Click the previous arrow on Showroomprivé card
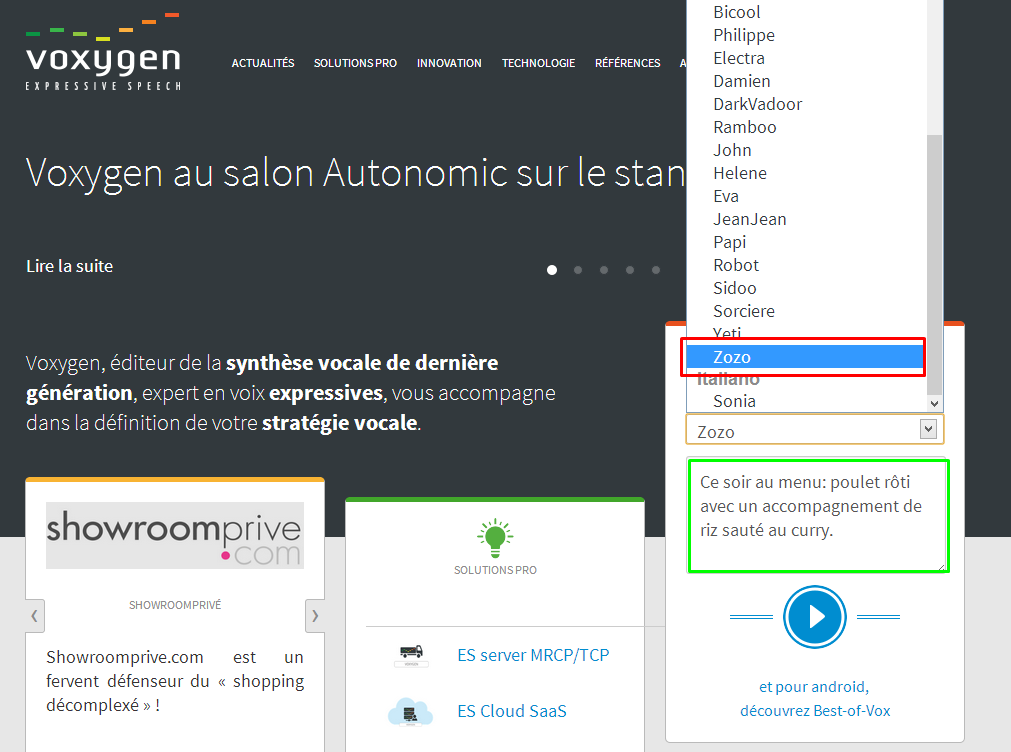 [35, 615]
